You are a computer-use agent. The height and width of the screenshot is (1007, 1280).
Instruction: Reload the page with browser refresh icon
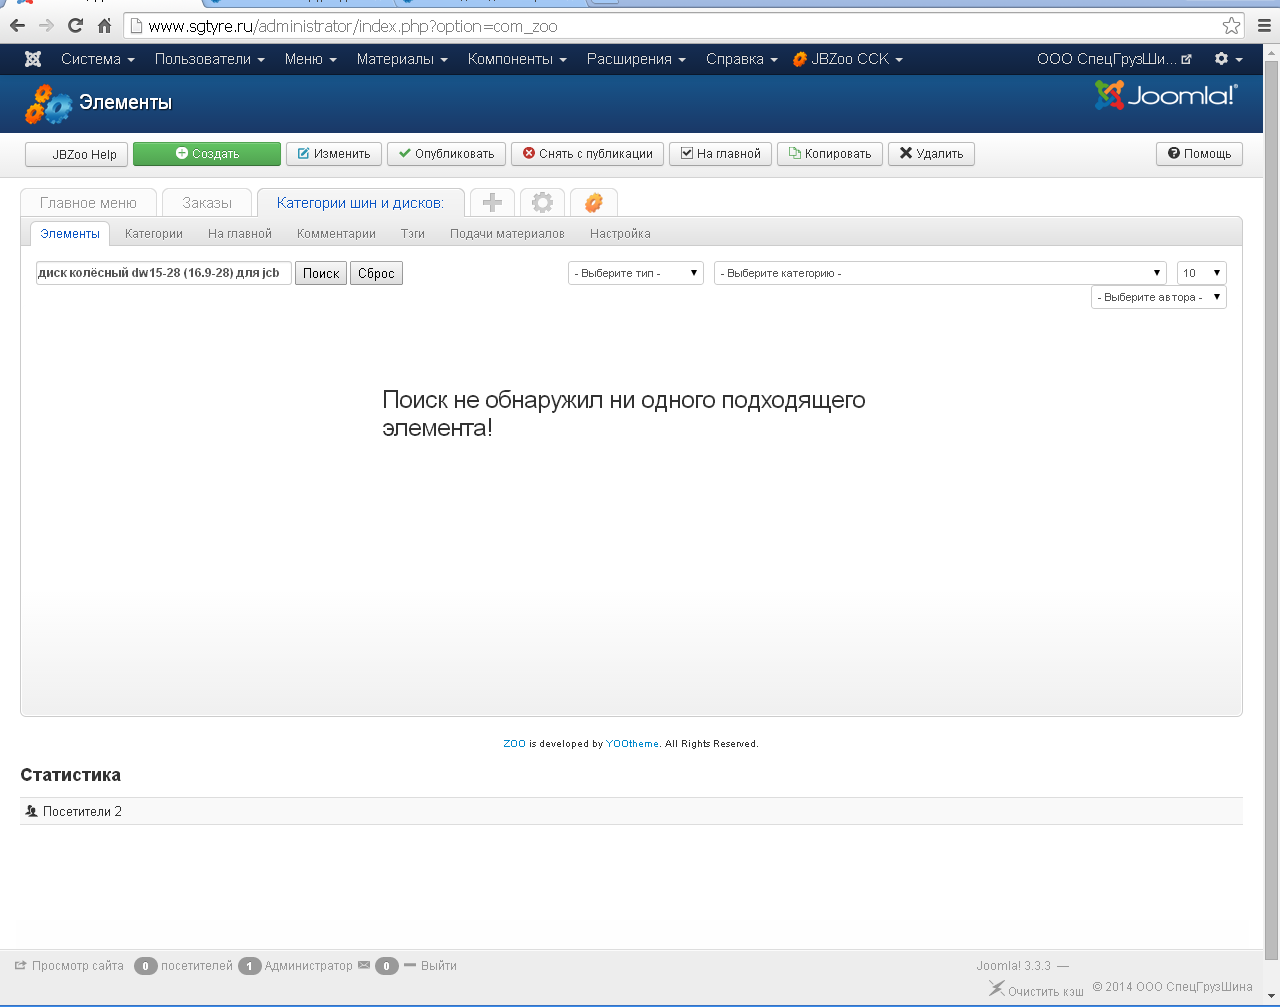click(75, 26)
